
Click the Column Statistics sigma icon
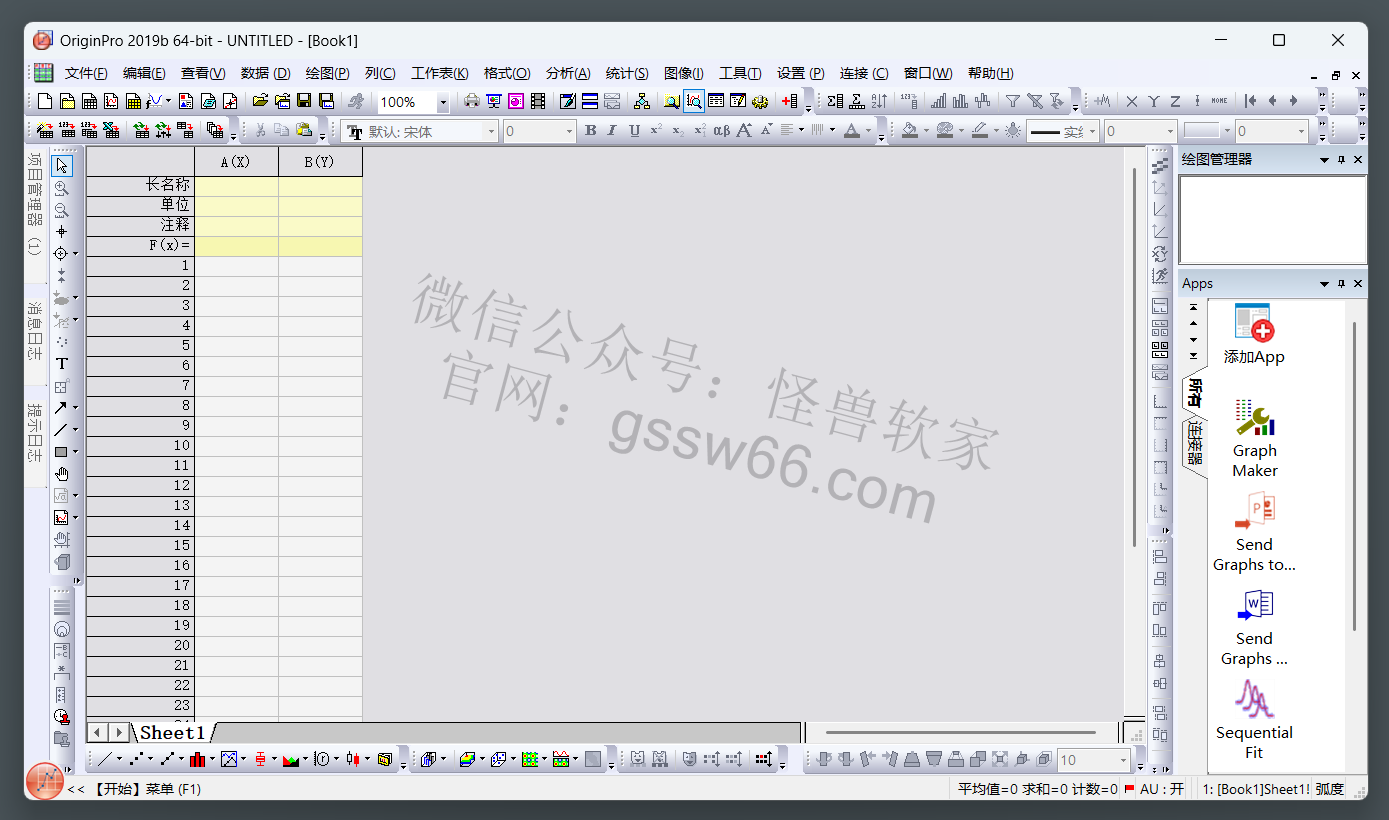[835, 101]
